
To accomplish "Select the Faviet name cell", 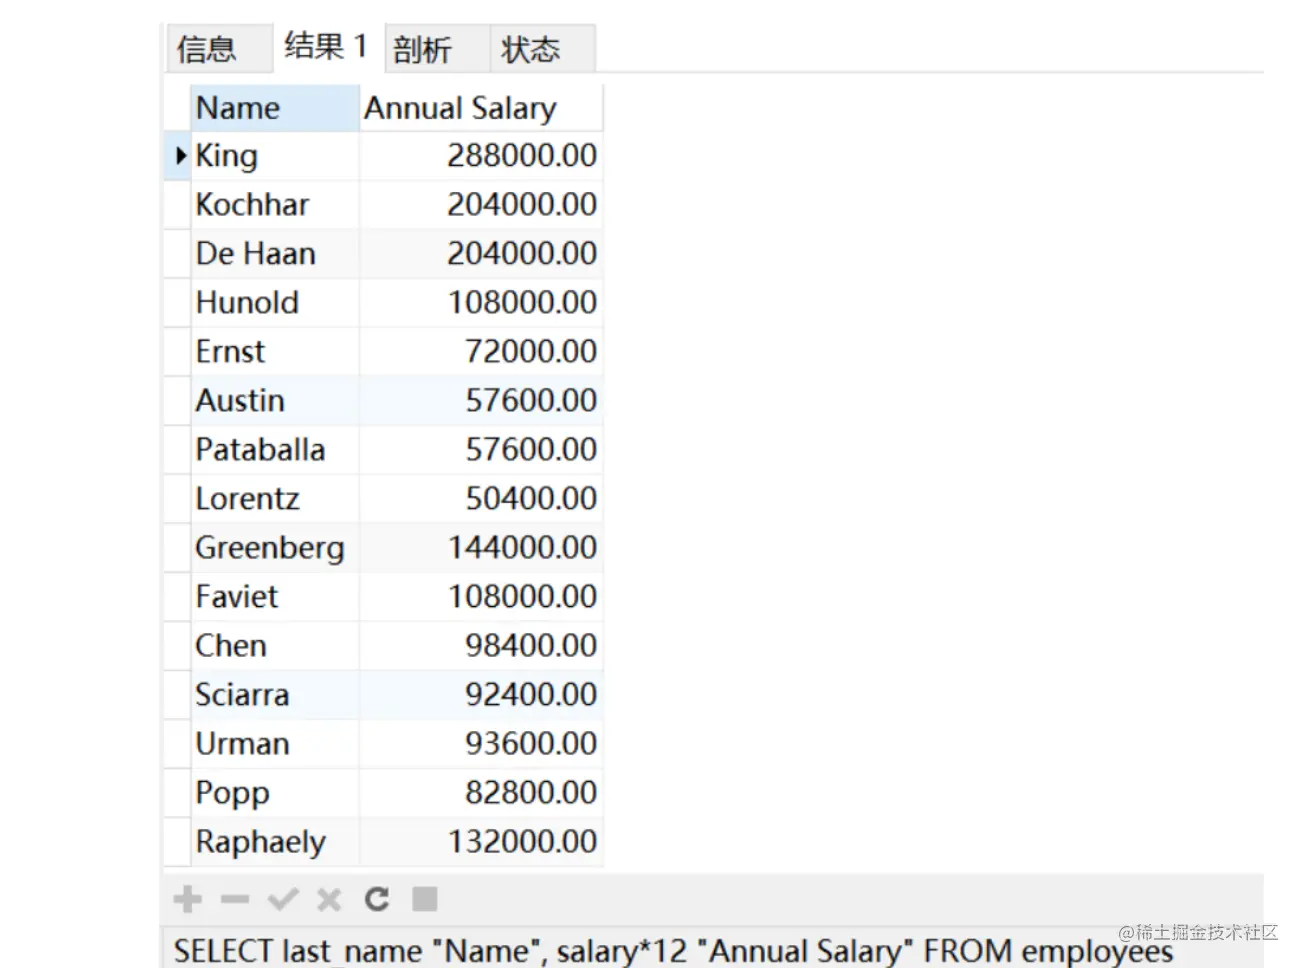I will 275,597.
